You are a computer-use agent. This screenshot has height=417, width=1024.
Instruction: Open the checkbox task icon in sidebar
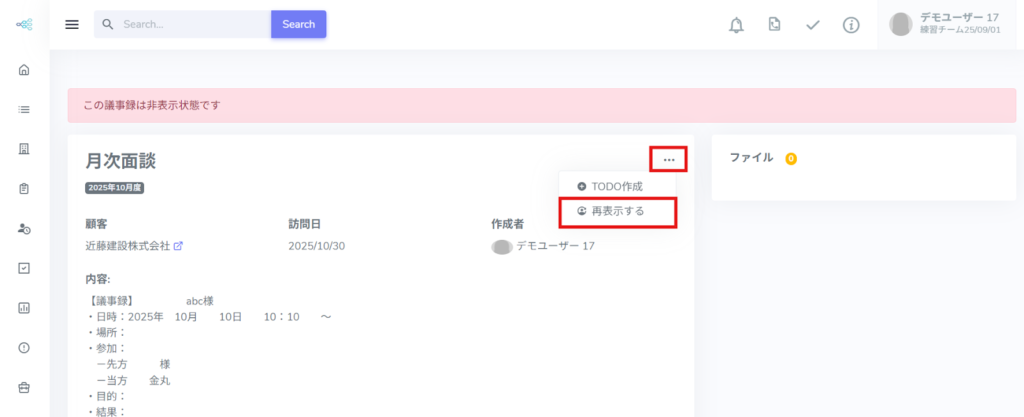pos(24,268)
